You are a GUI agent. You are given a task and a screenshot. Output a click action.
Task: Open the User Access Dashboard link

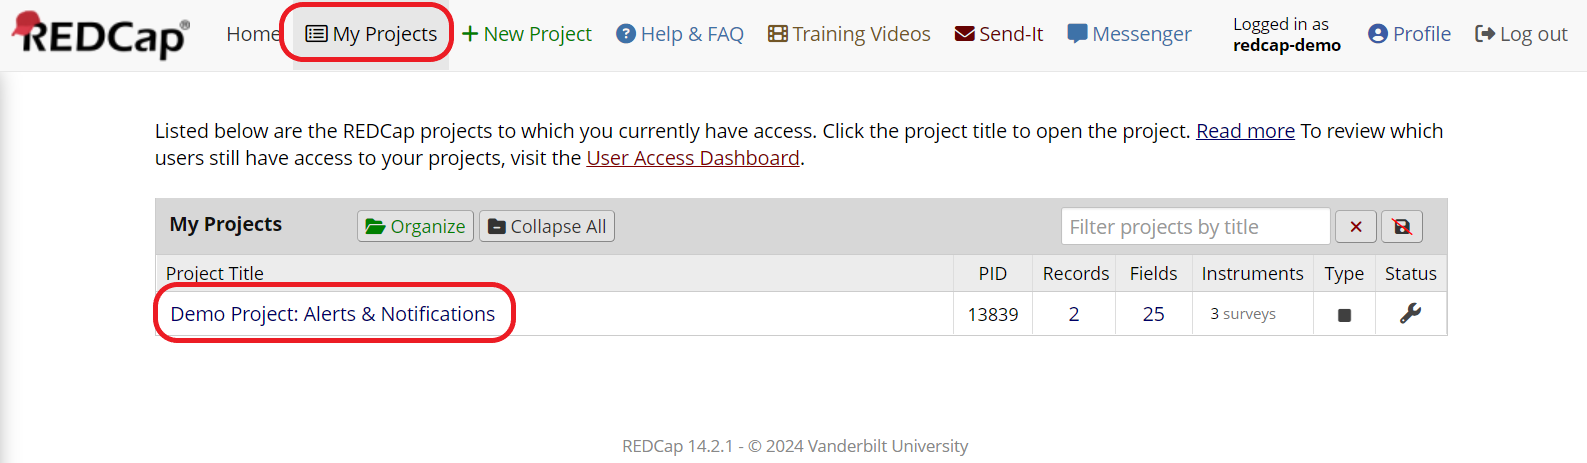[x=693, y=158]
